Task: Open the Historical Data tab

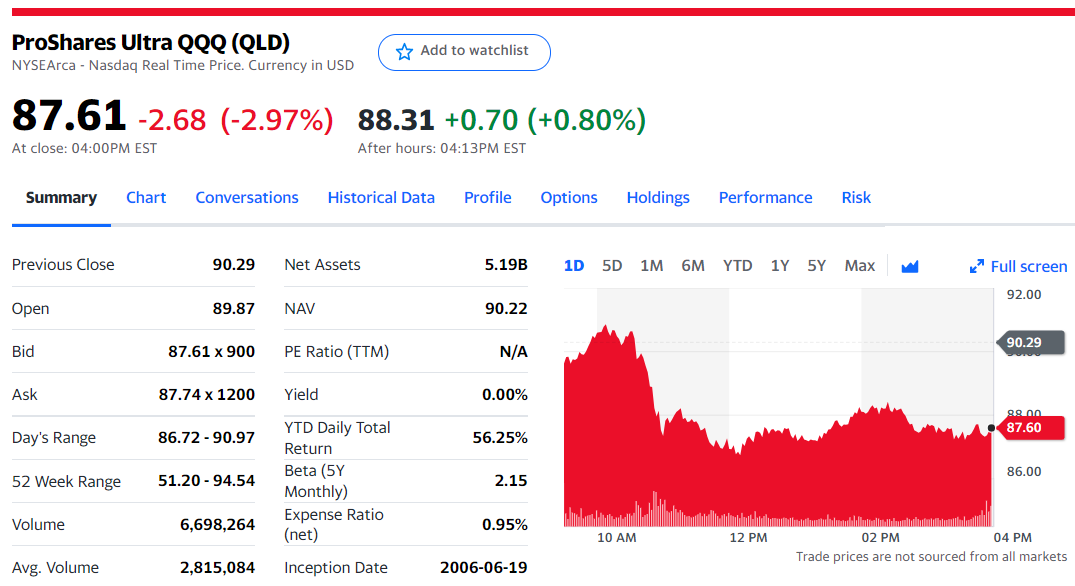Action: [381, 197]
